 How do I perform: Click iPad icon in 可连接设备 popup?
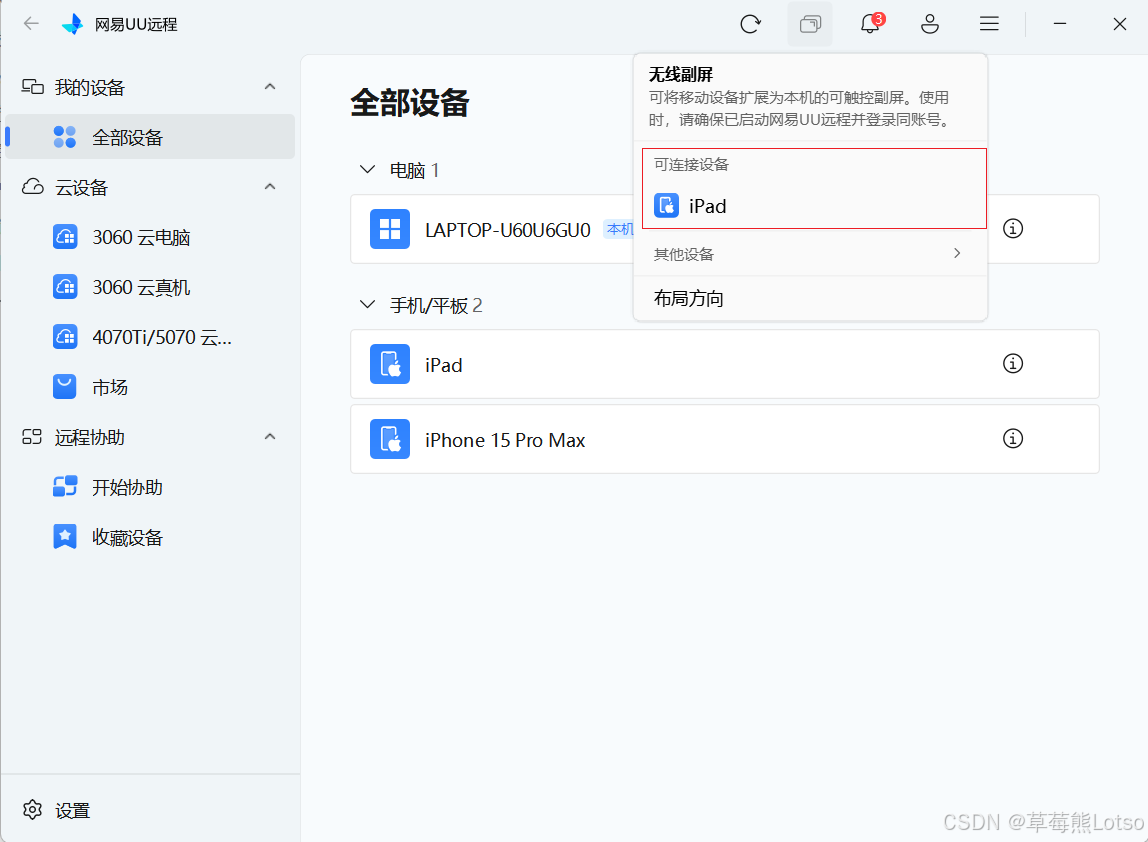point(666,206)
